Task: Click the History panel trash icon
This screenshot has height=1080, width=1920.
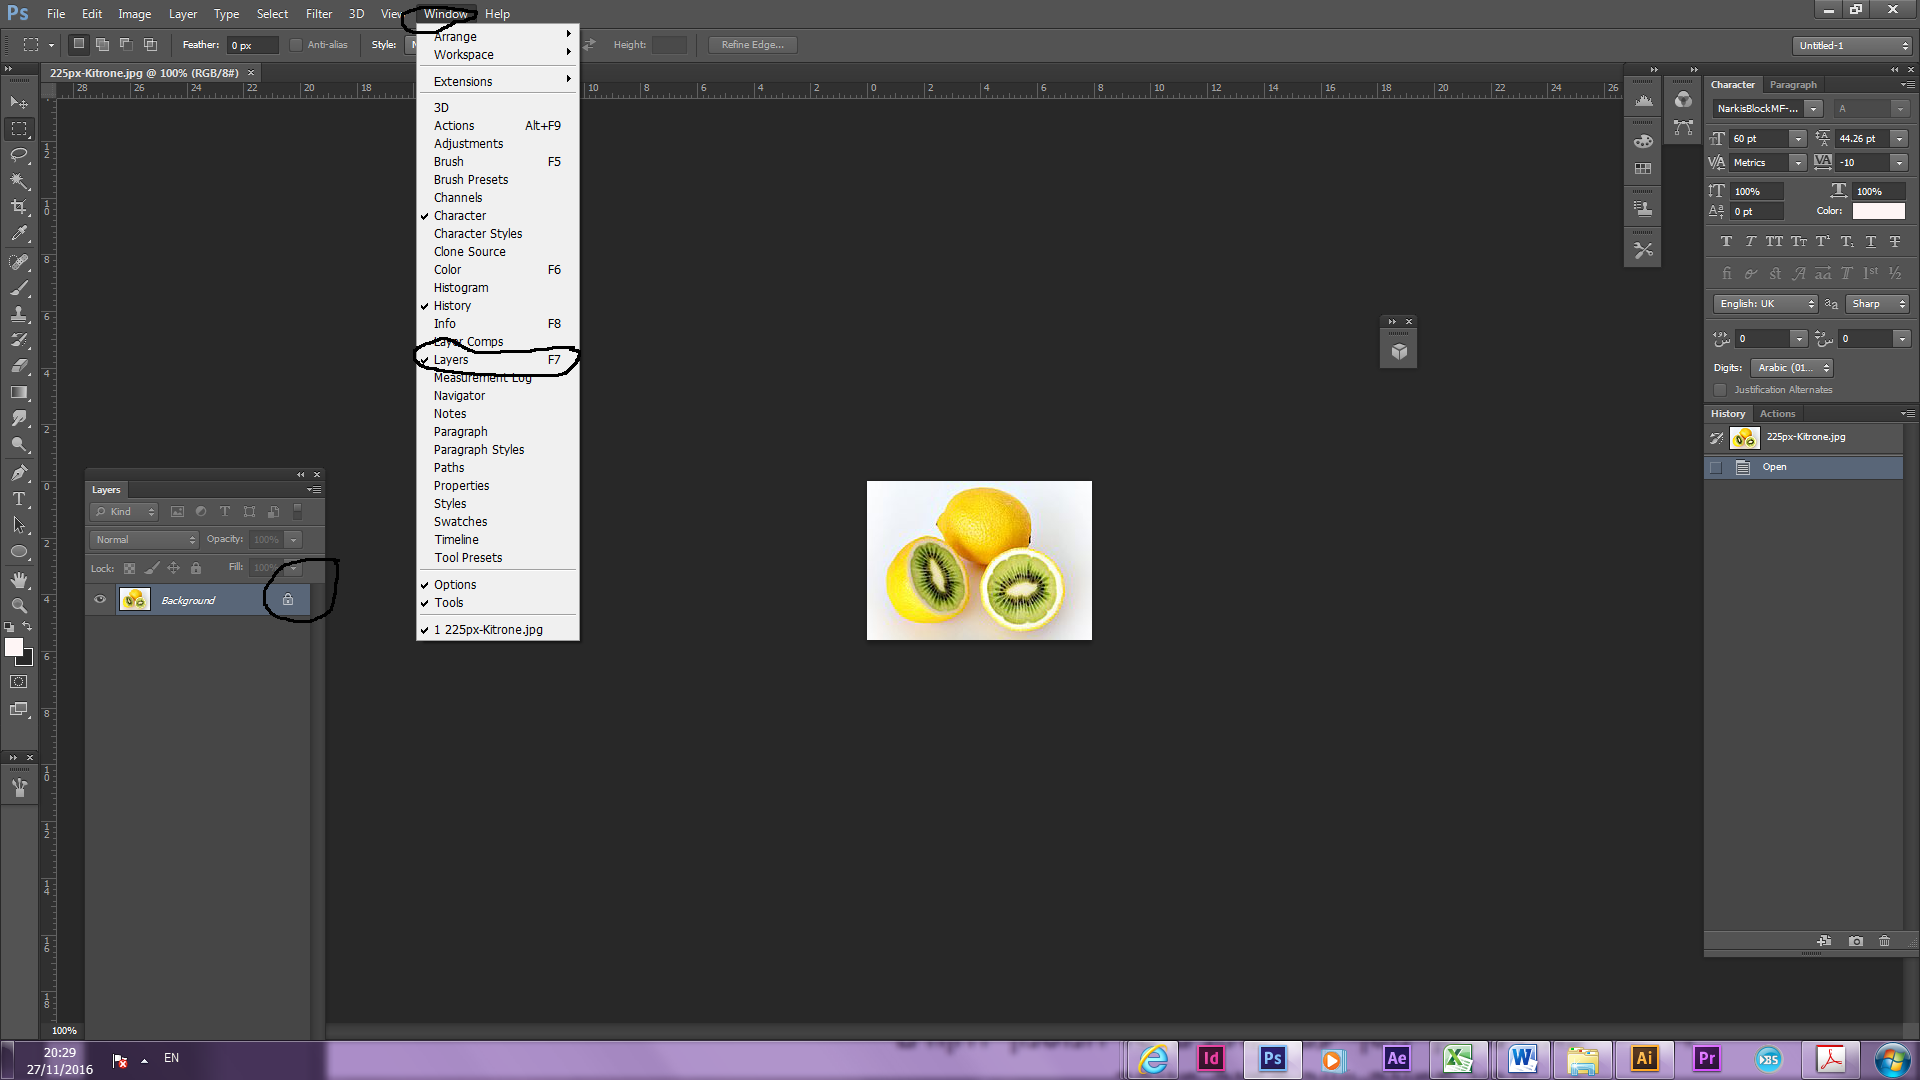Action: [1884, 941]
